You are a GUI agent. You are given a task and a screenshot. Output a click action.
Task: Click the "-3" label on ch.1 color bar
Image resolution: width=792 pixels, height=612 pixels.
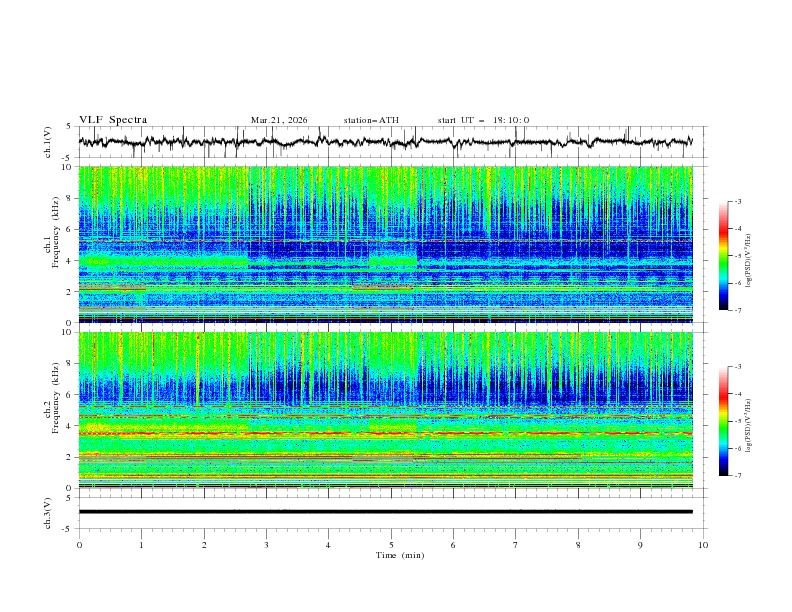coord(738,201)
